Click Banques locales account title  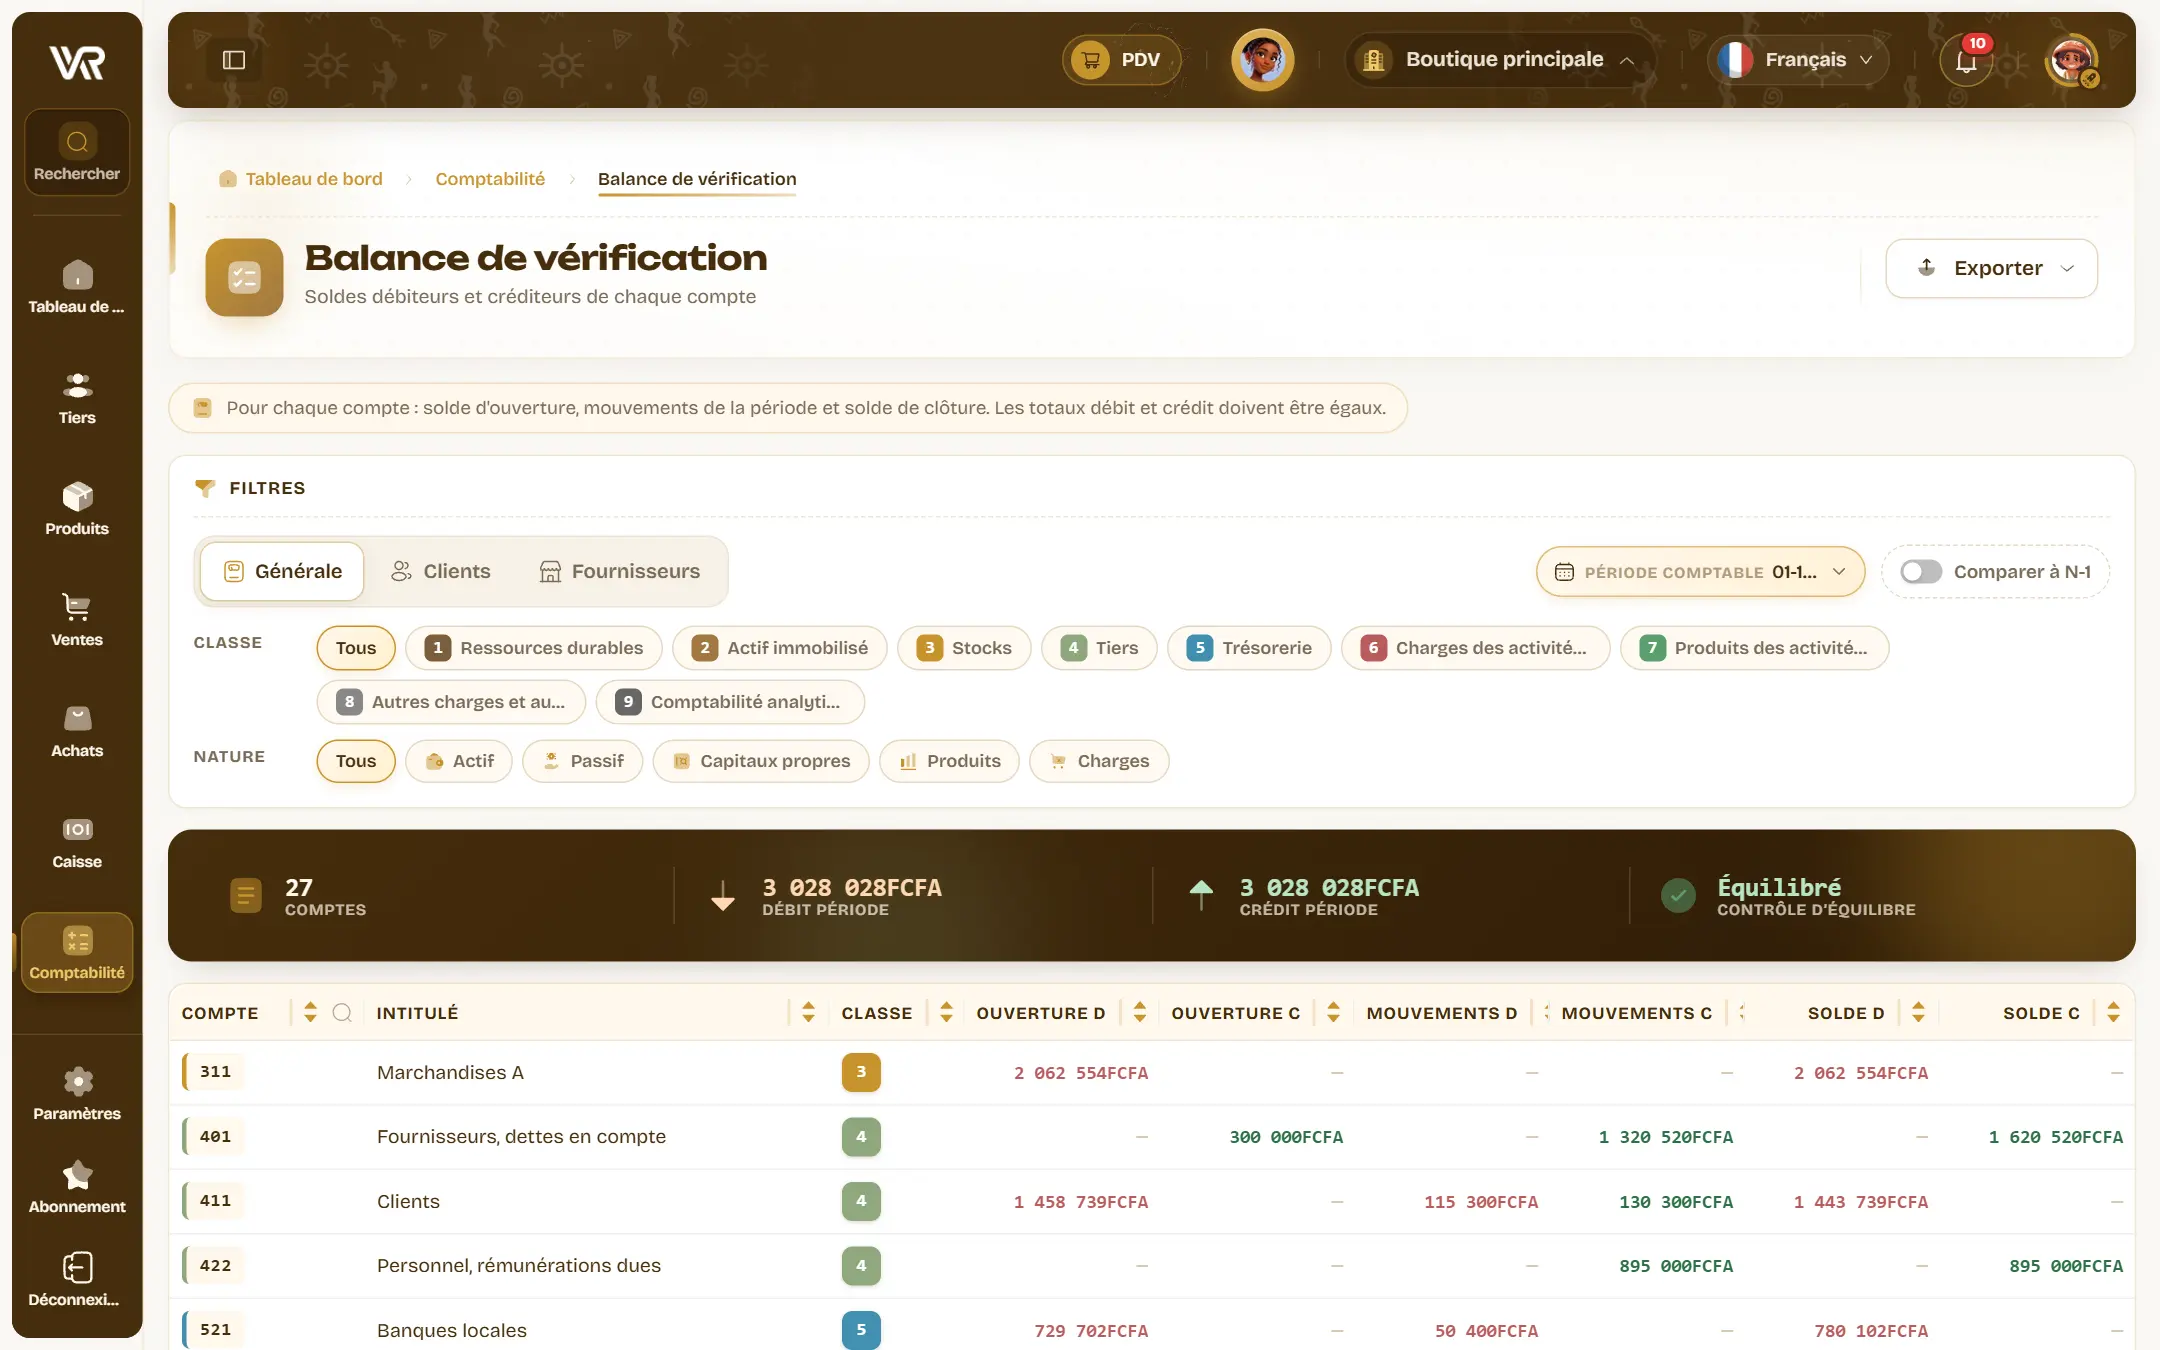click(x=451, y=1330)
